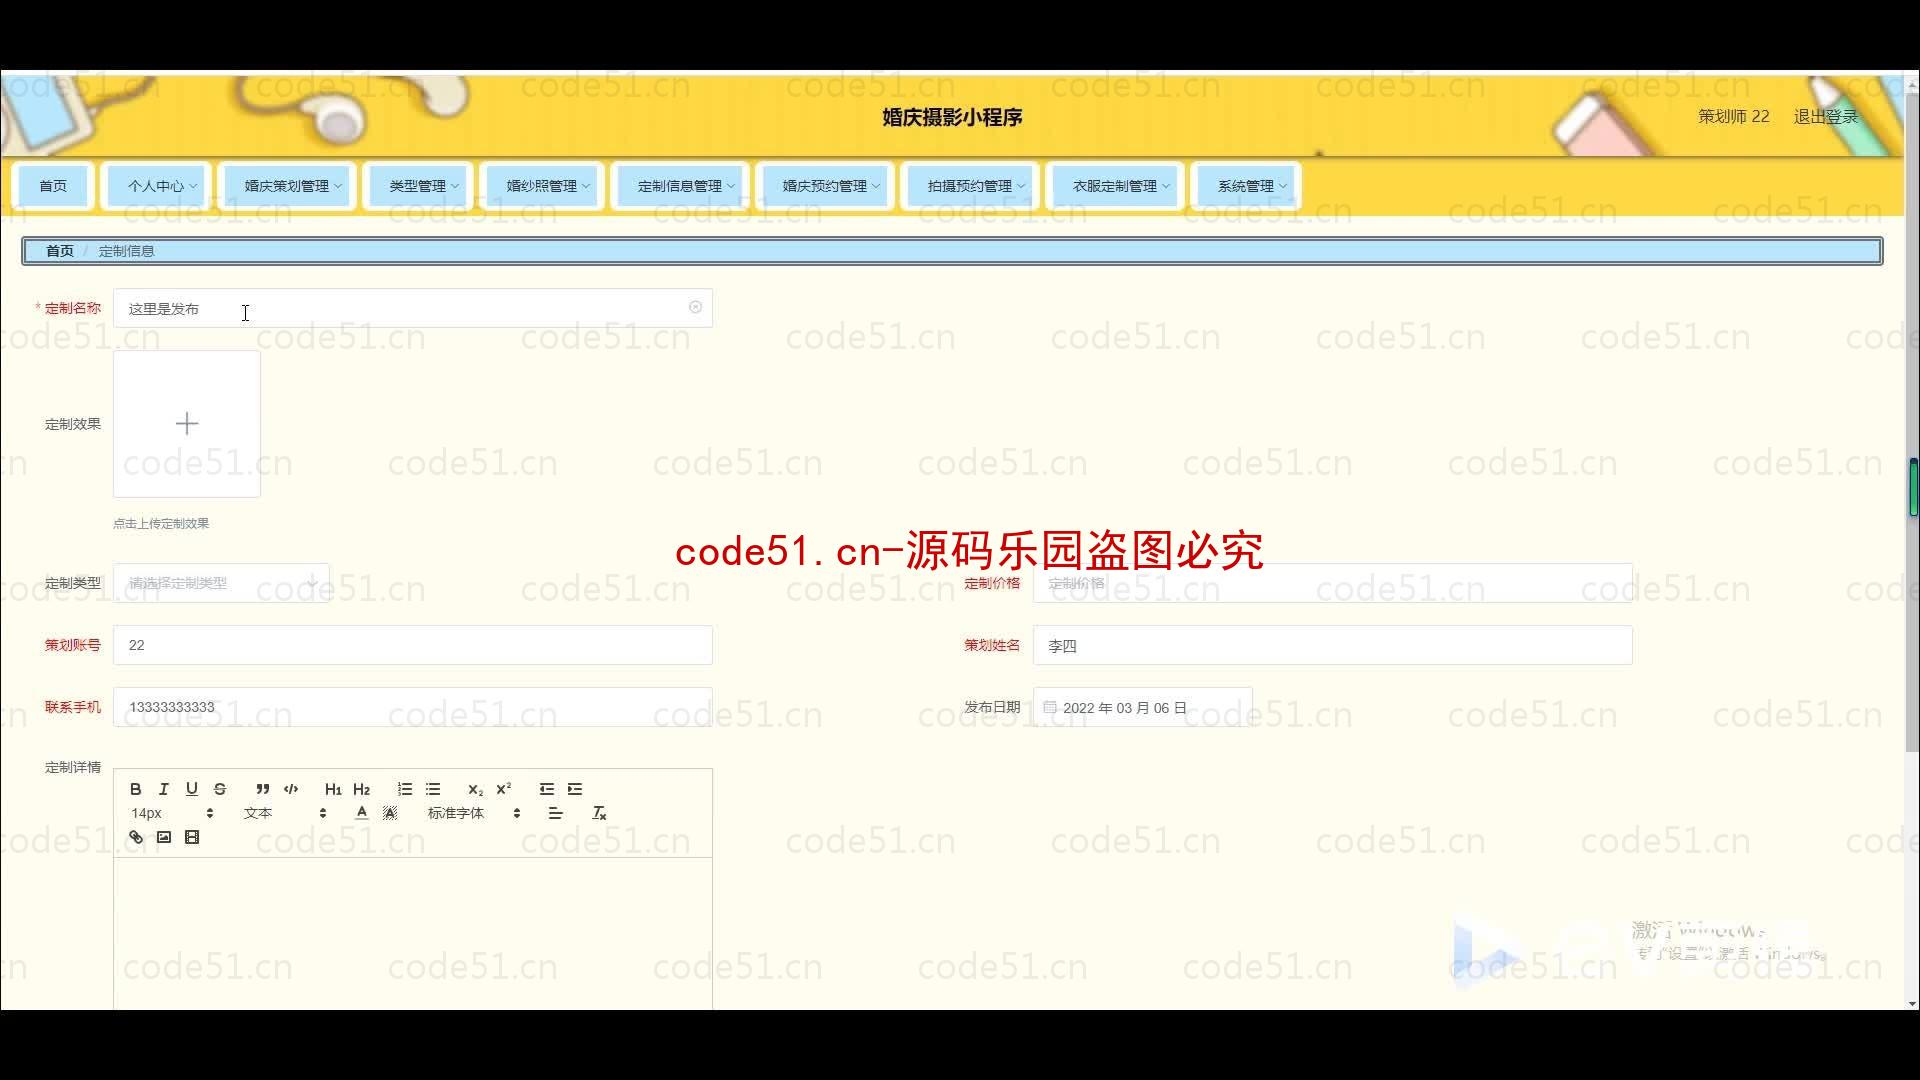This screenshot has height=1080, width=1920.
Task: Click the Bold formatting icon
Action: pos(135,787)
